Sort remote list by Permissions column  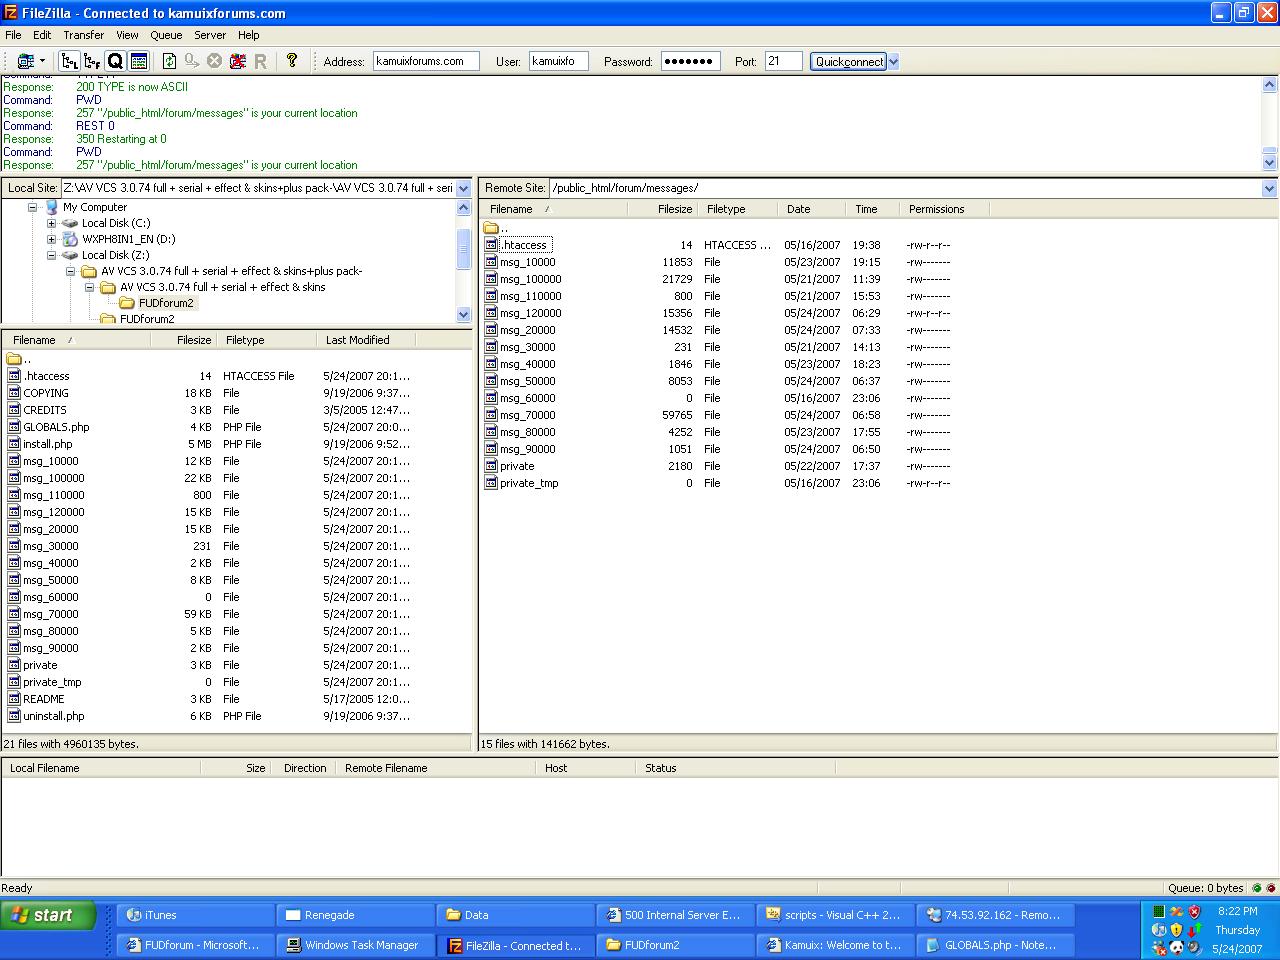946,209
